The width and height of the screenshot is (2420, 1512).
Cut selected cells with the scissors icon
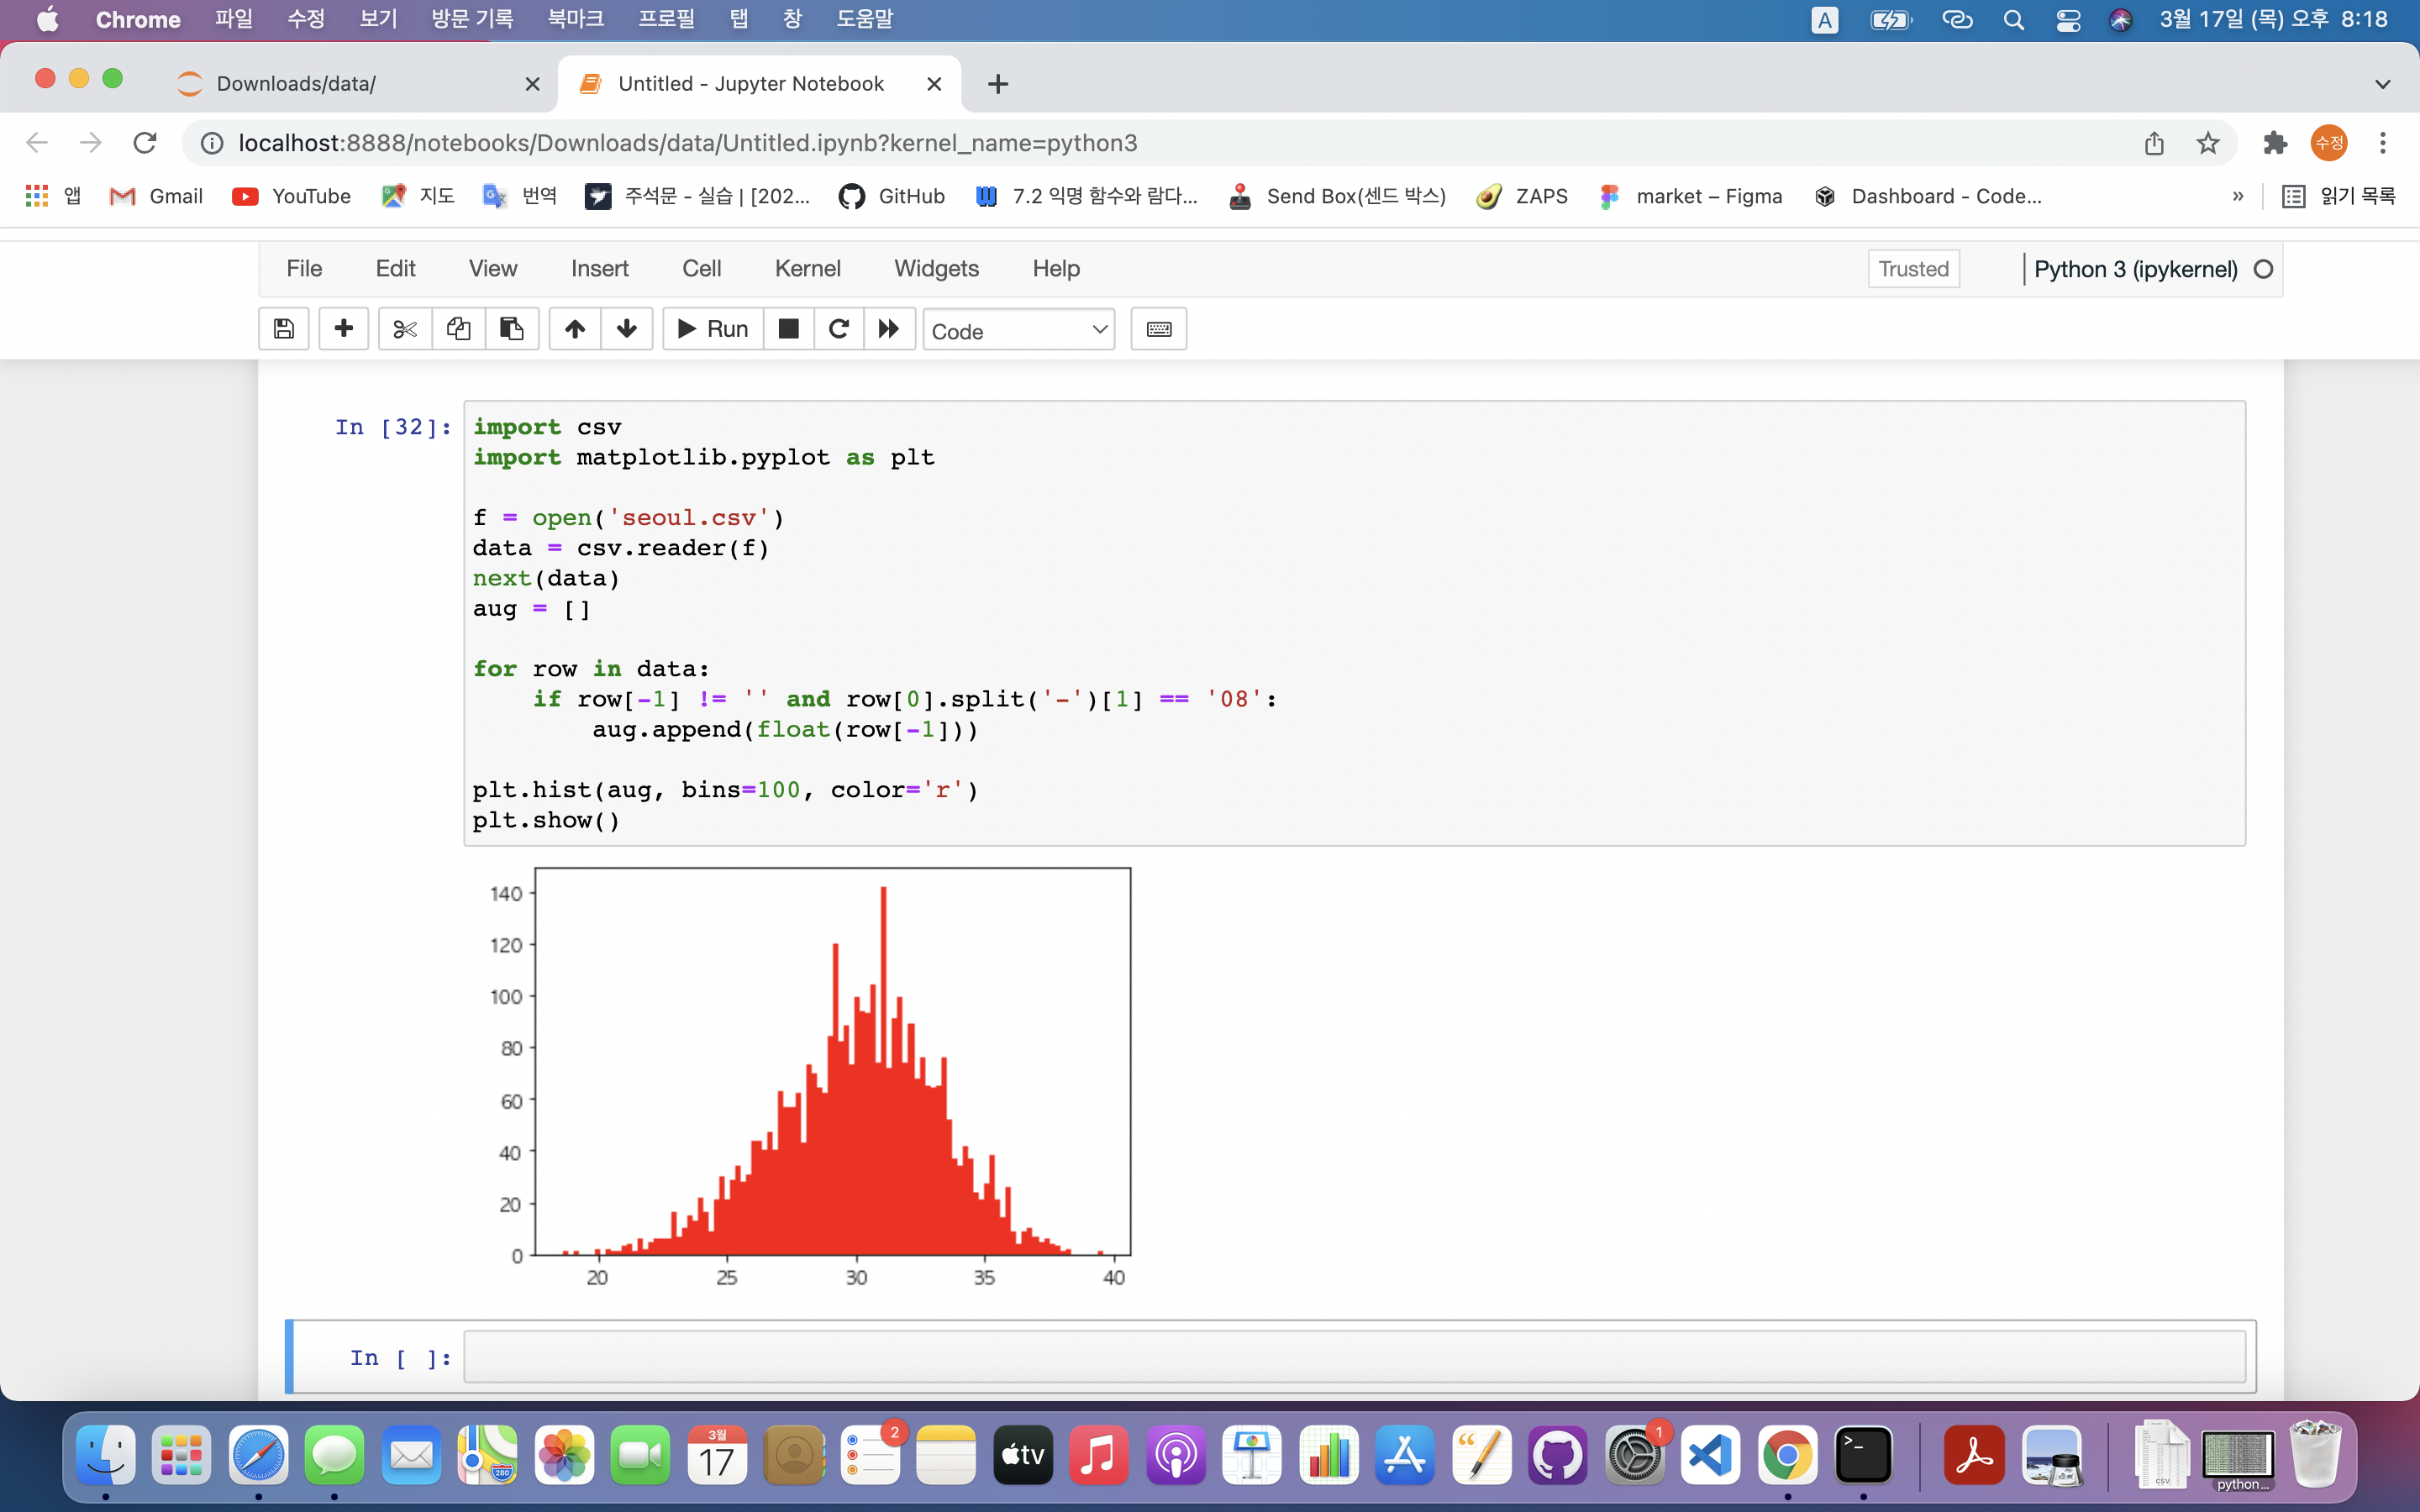405,329
